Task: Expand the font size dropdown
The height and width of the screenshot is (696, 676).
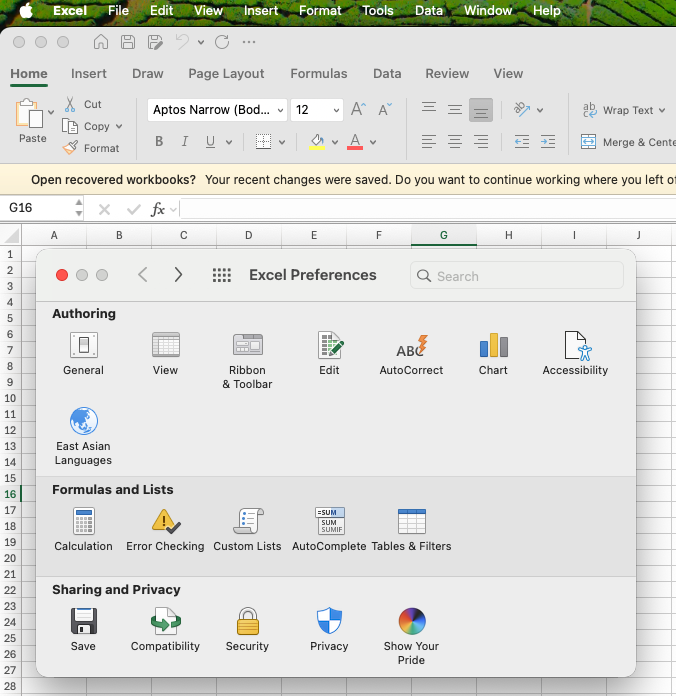Action: click(336, 110)
